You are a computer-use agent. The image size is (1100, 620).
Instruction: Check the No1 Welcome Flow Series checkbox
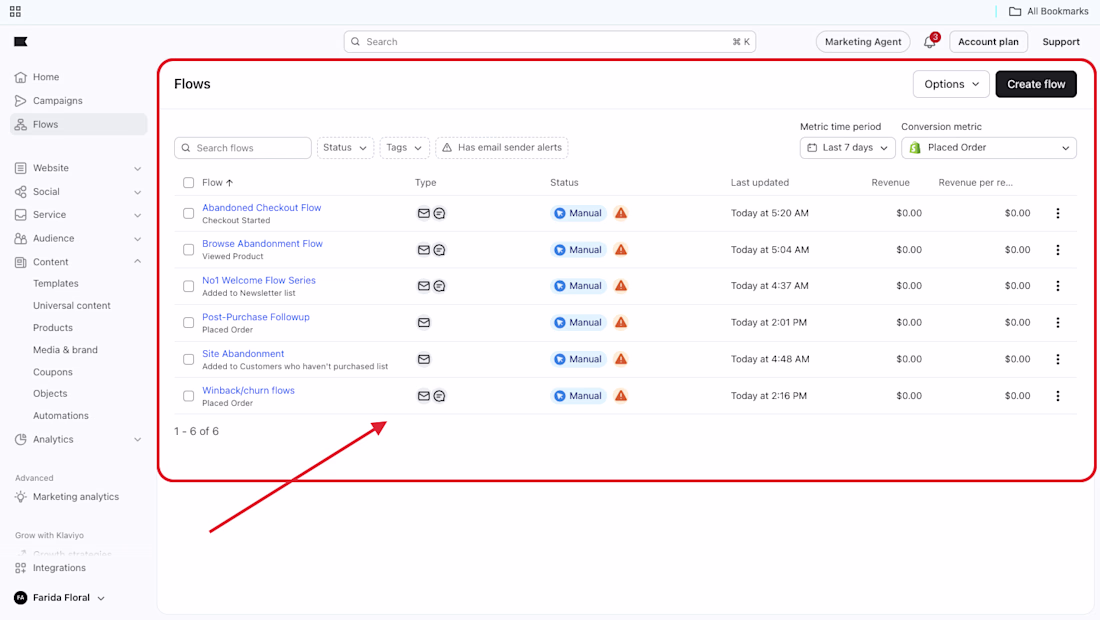pos(189,286)
